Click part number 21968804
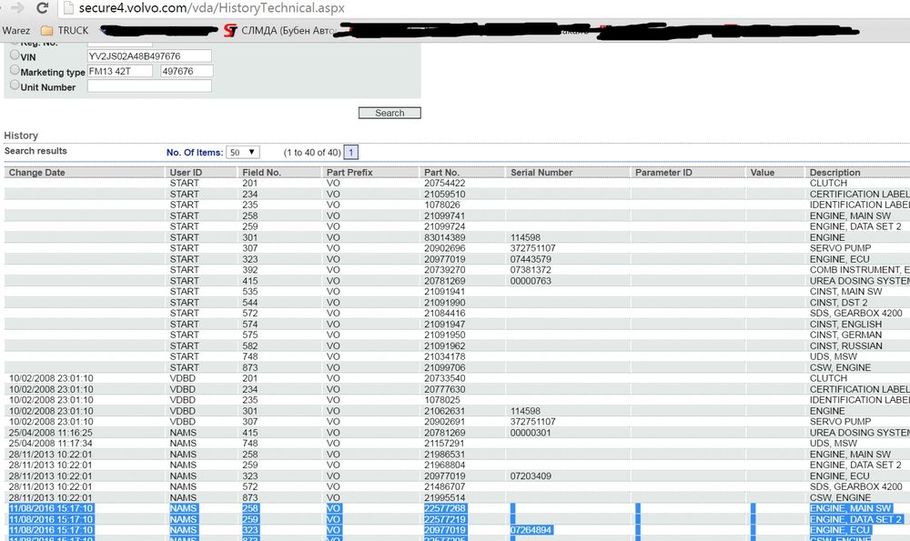 click(x=445, y=466)
